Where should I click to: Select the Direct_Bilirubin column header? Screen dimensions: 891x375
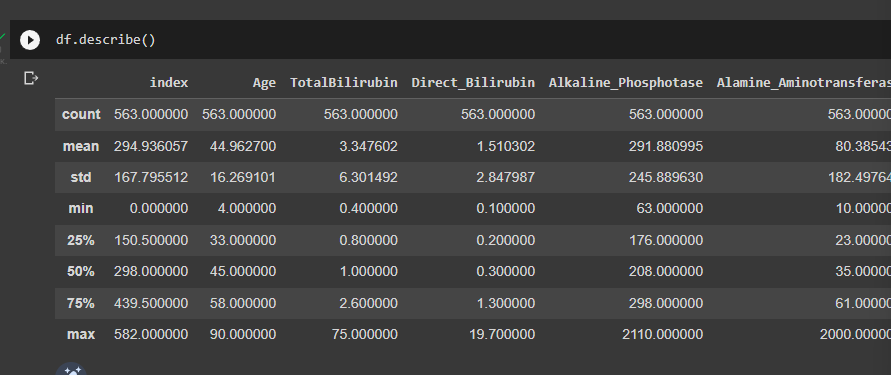(473, 83)
